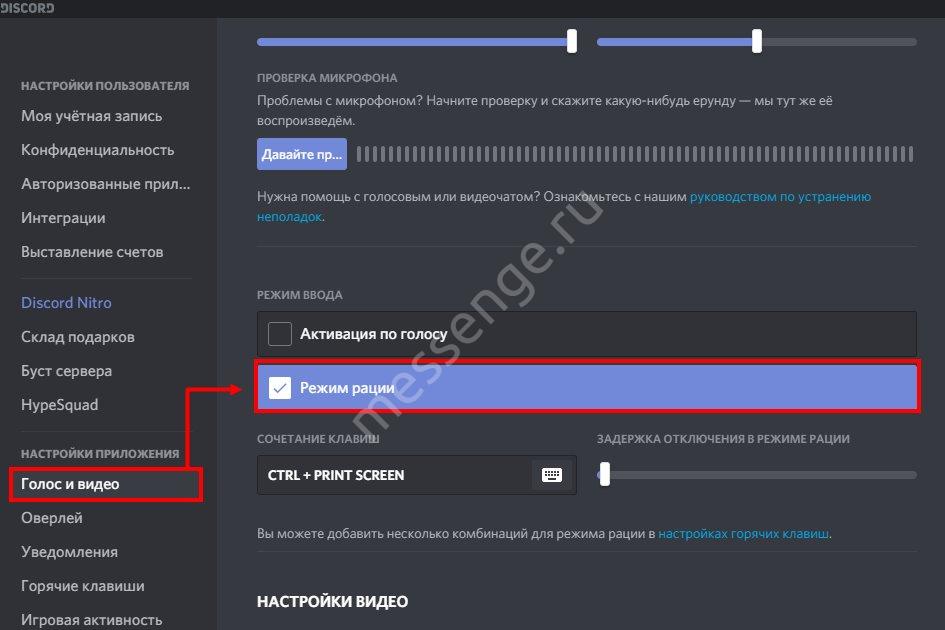Open the Discord Nitro page

point(66,303)
